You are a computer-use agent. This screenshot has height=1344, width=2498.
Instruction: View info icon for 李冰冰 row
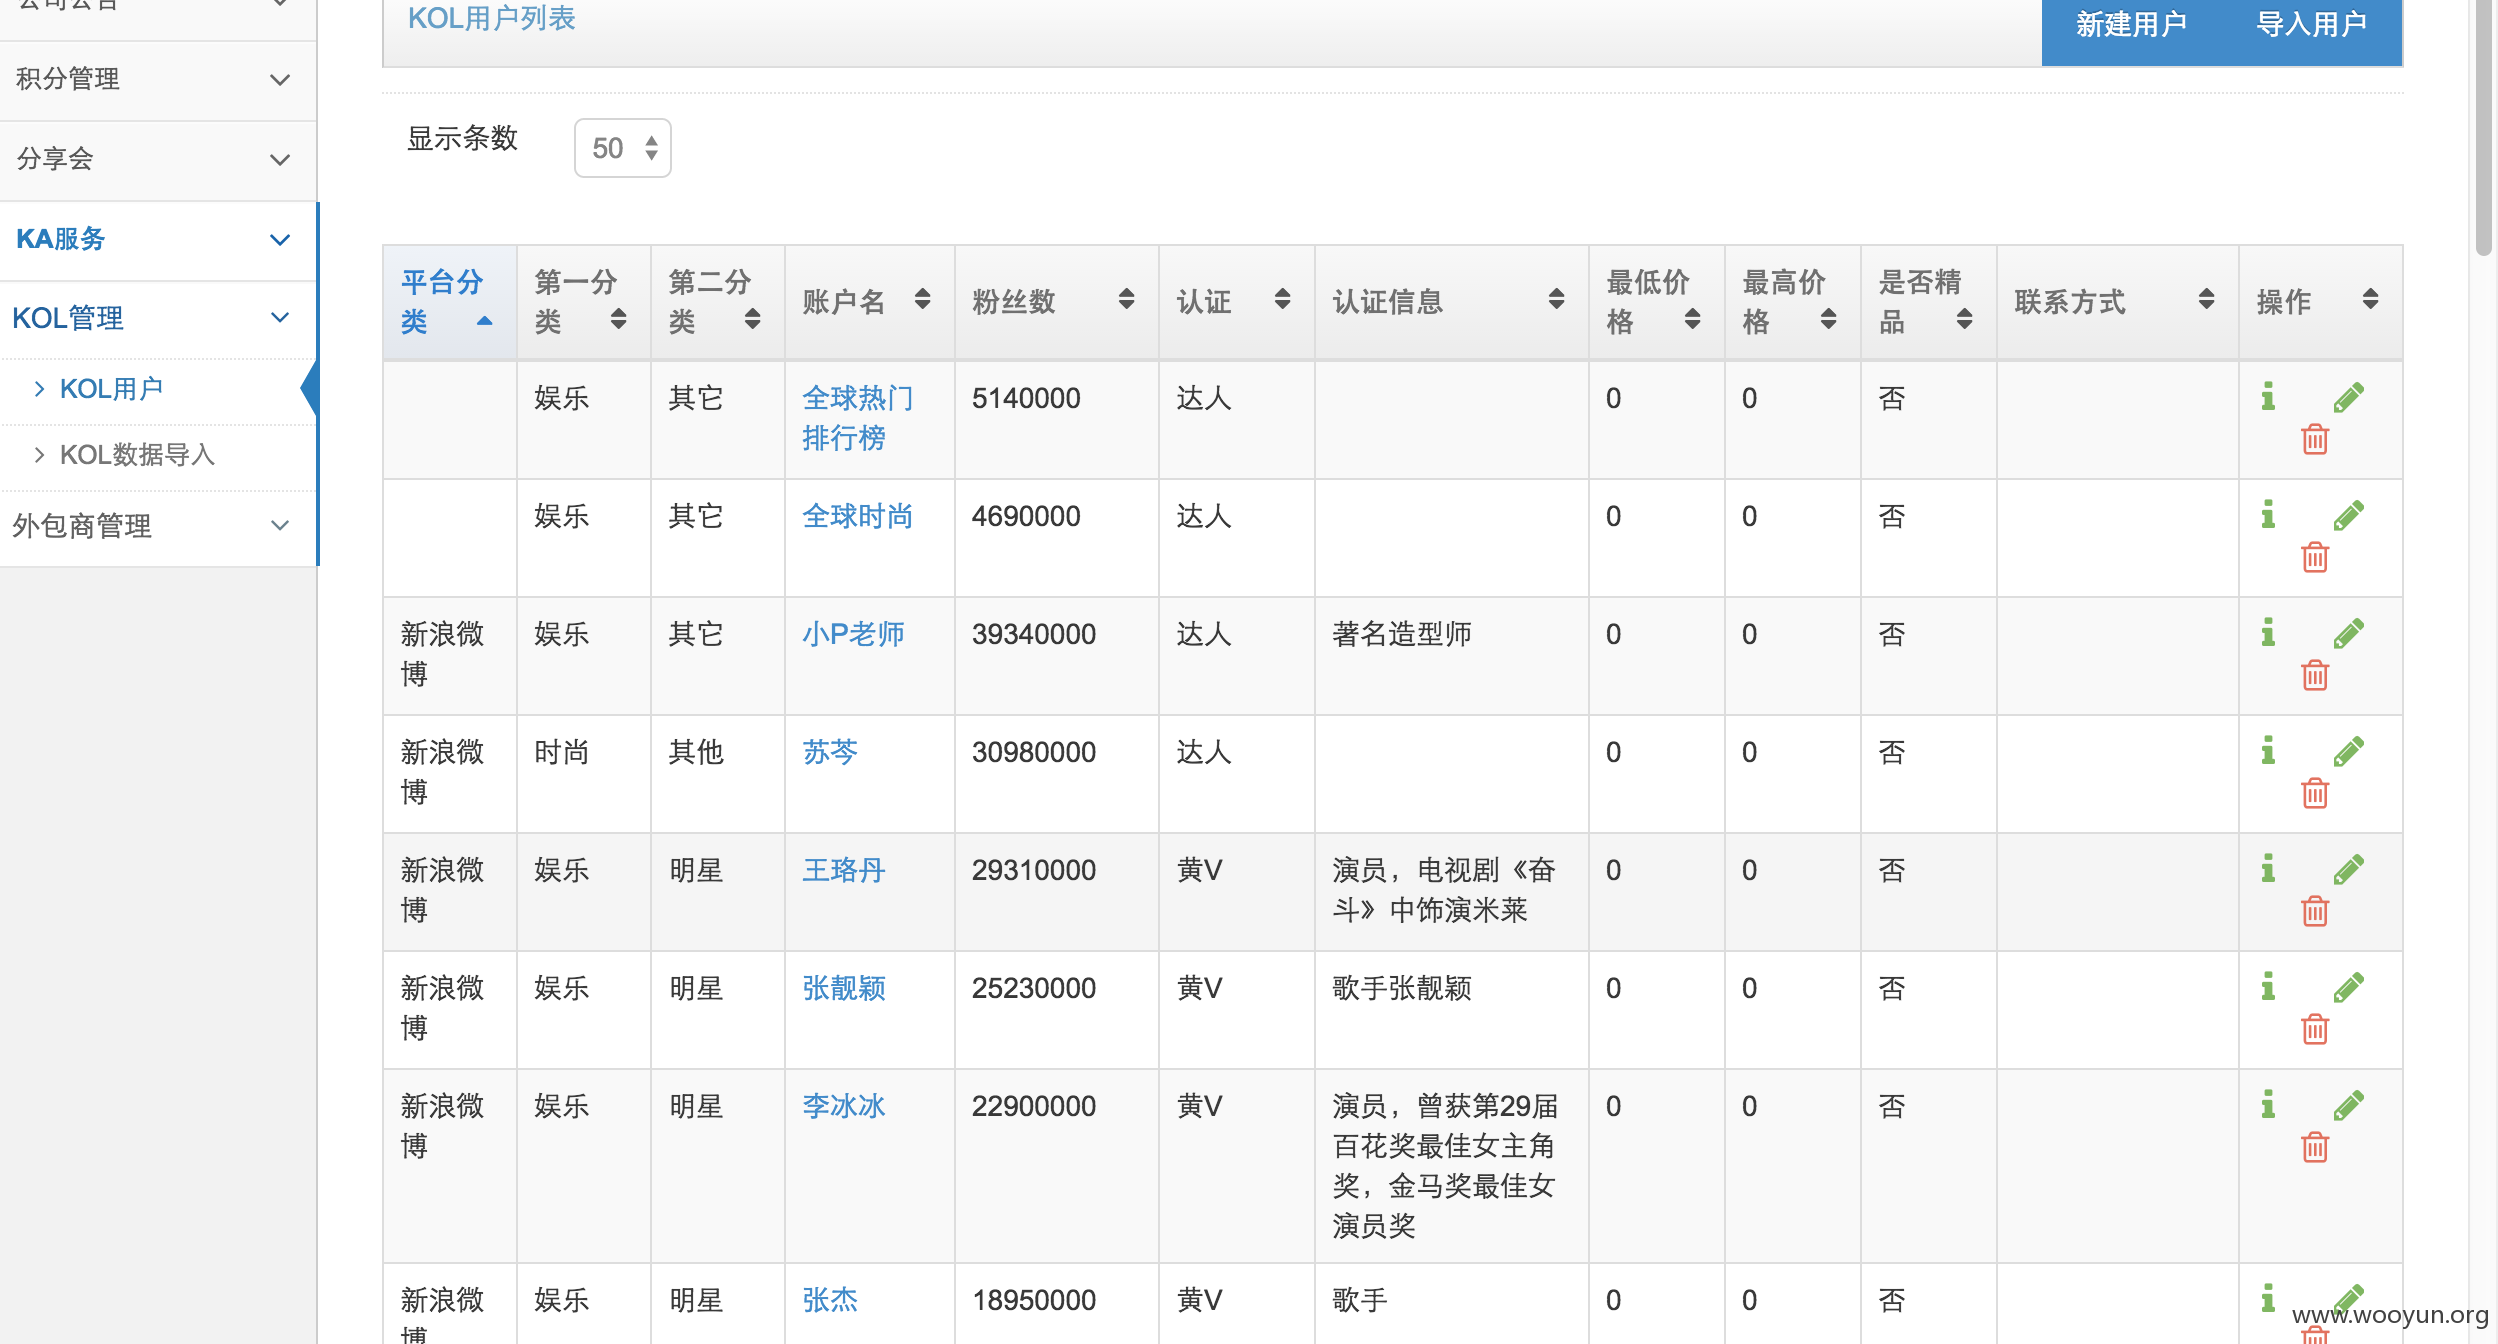(x=2268, y=1105)
